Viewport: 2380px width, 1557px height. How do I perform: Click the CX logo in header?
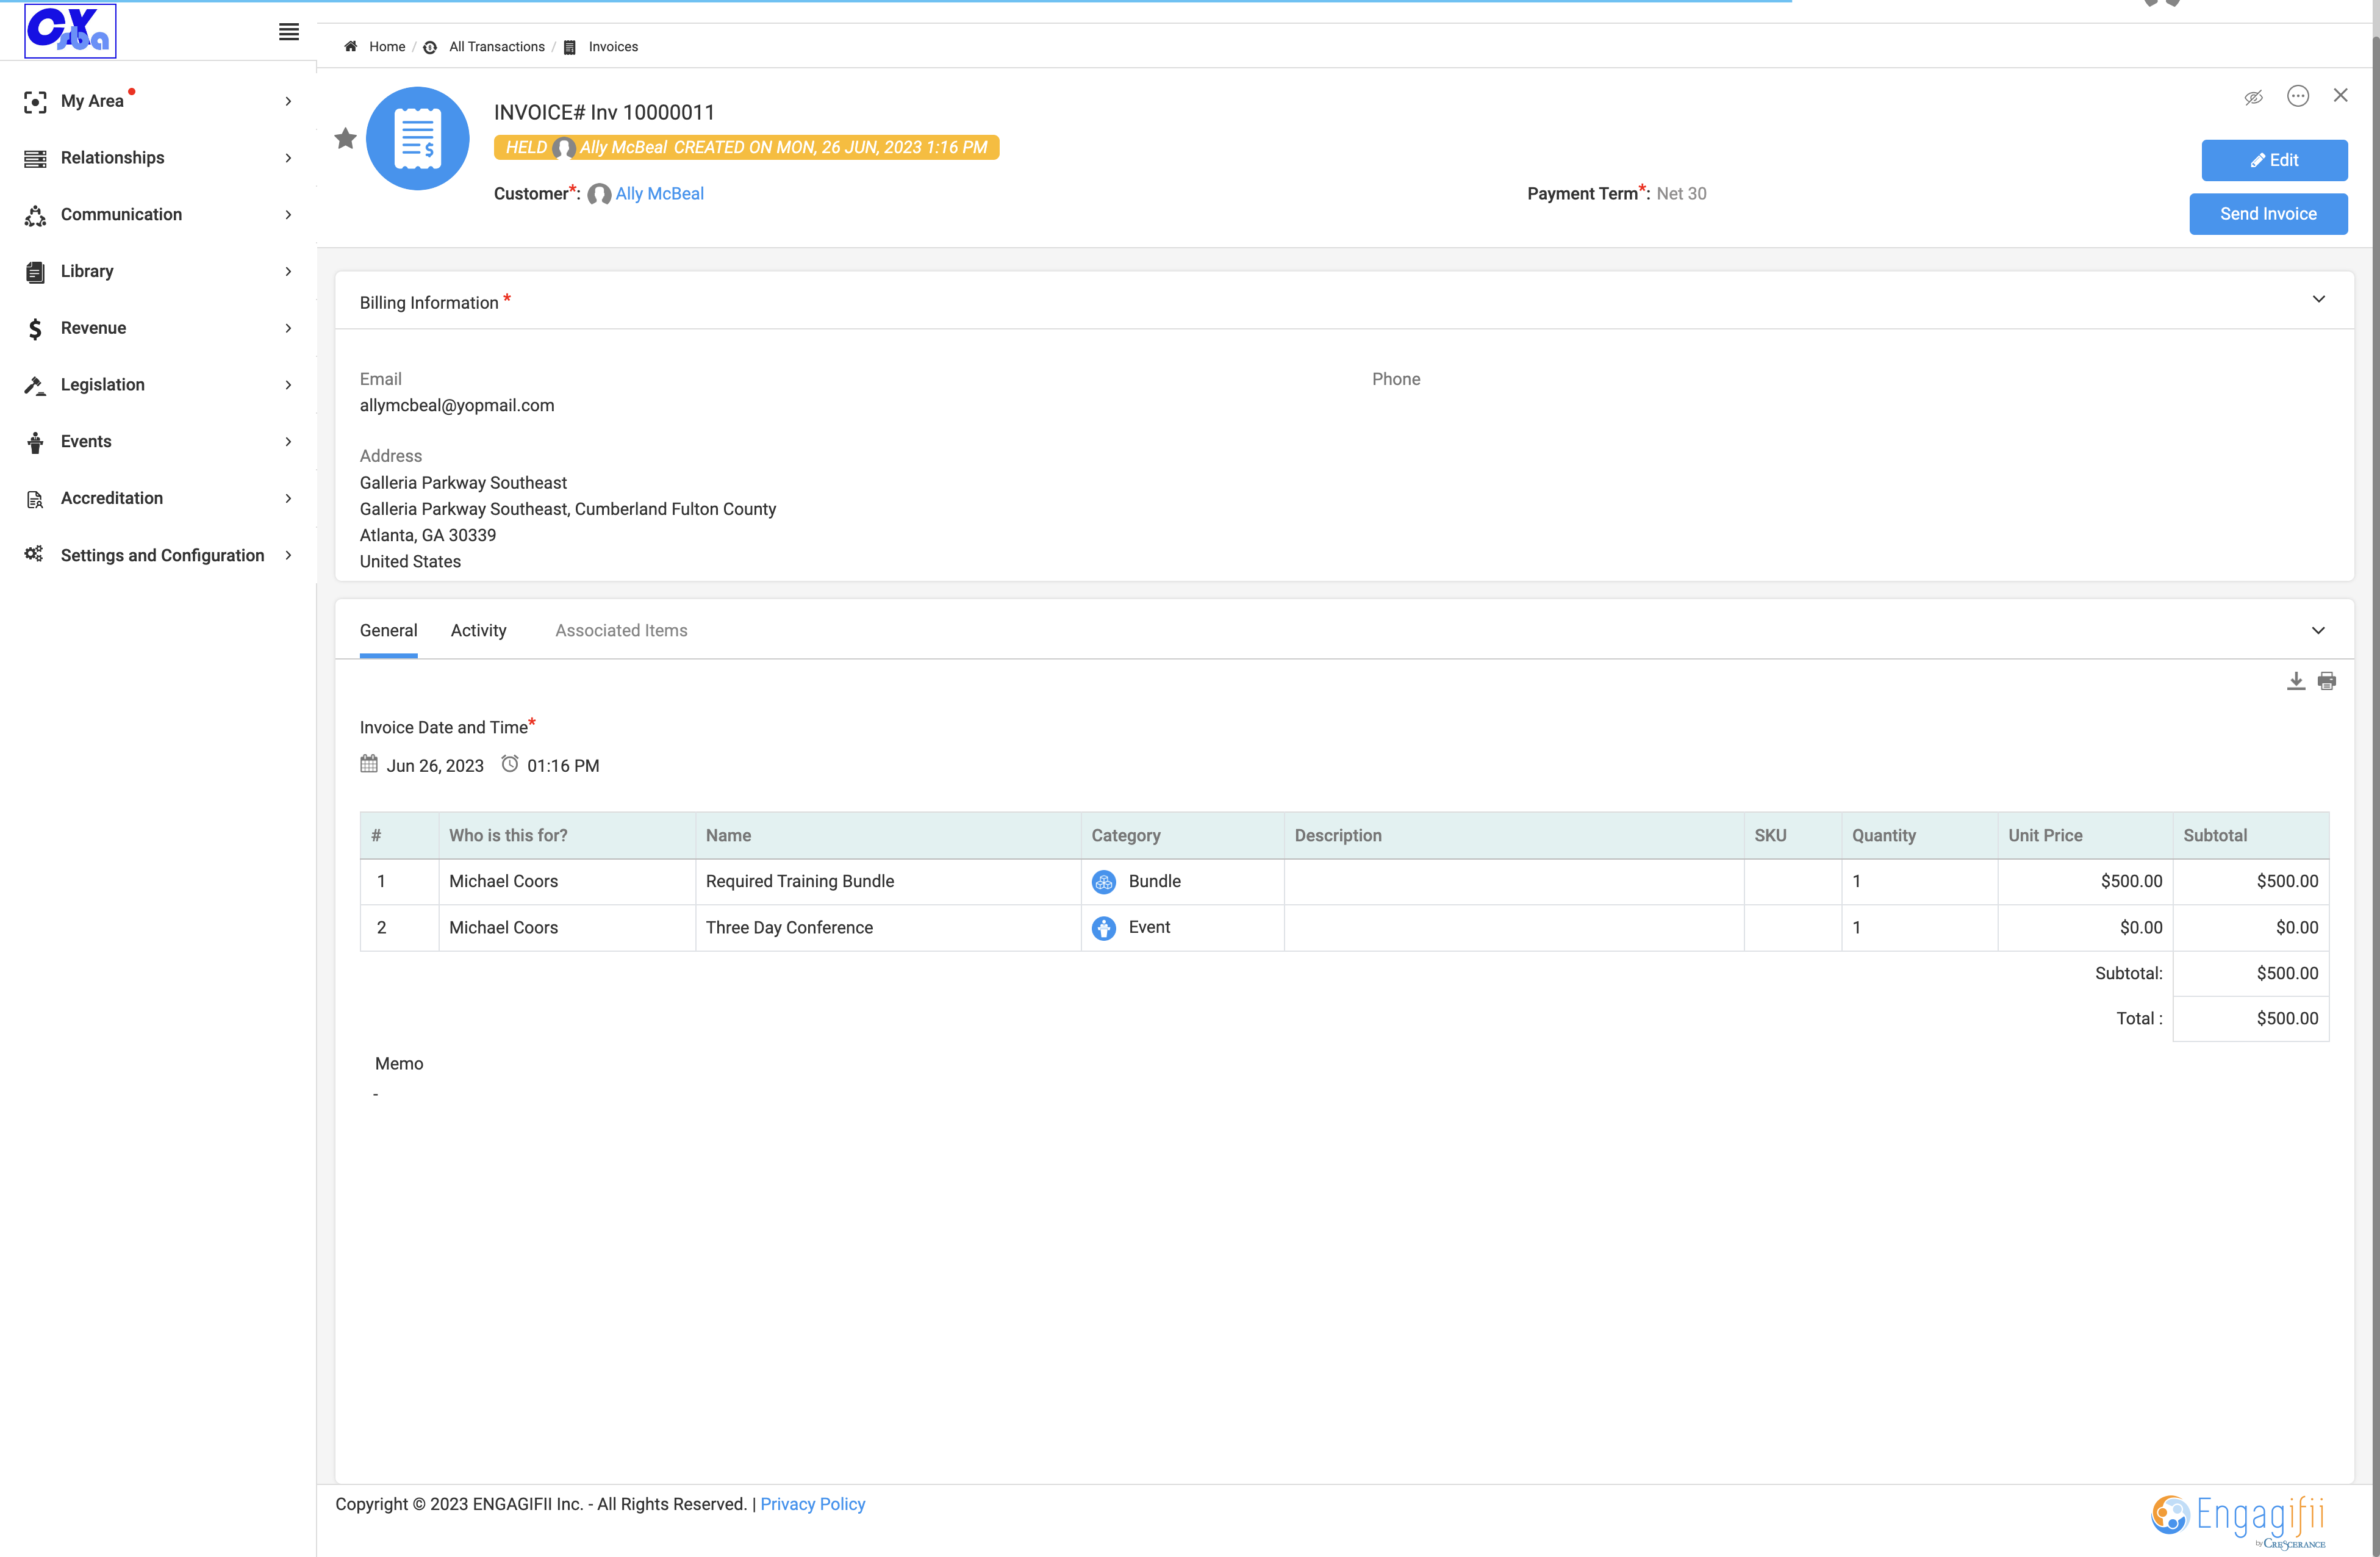(70, 30)
